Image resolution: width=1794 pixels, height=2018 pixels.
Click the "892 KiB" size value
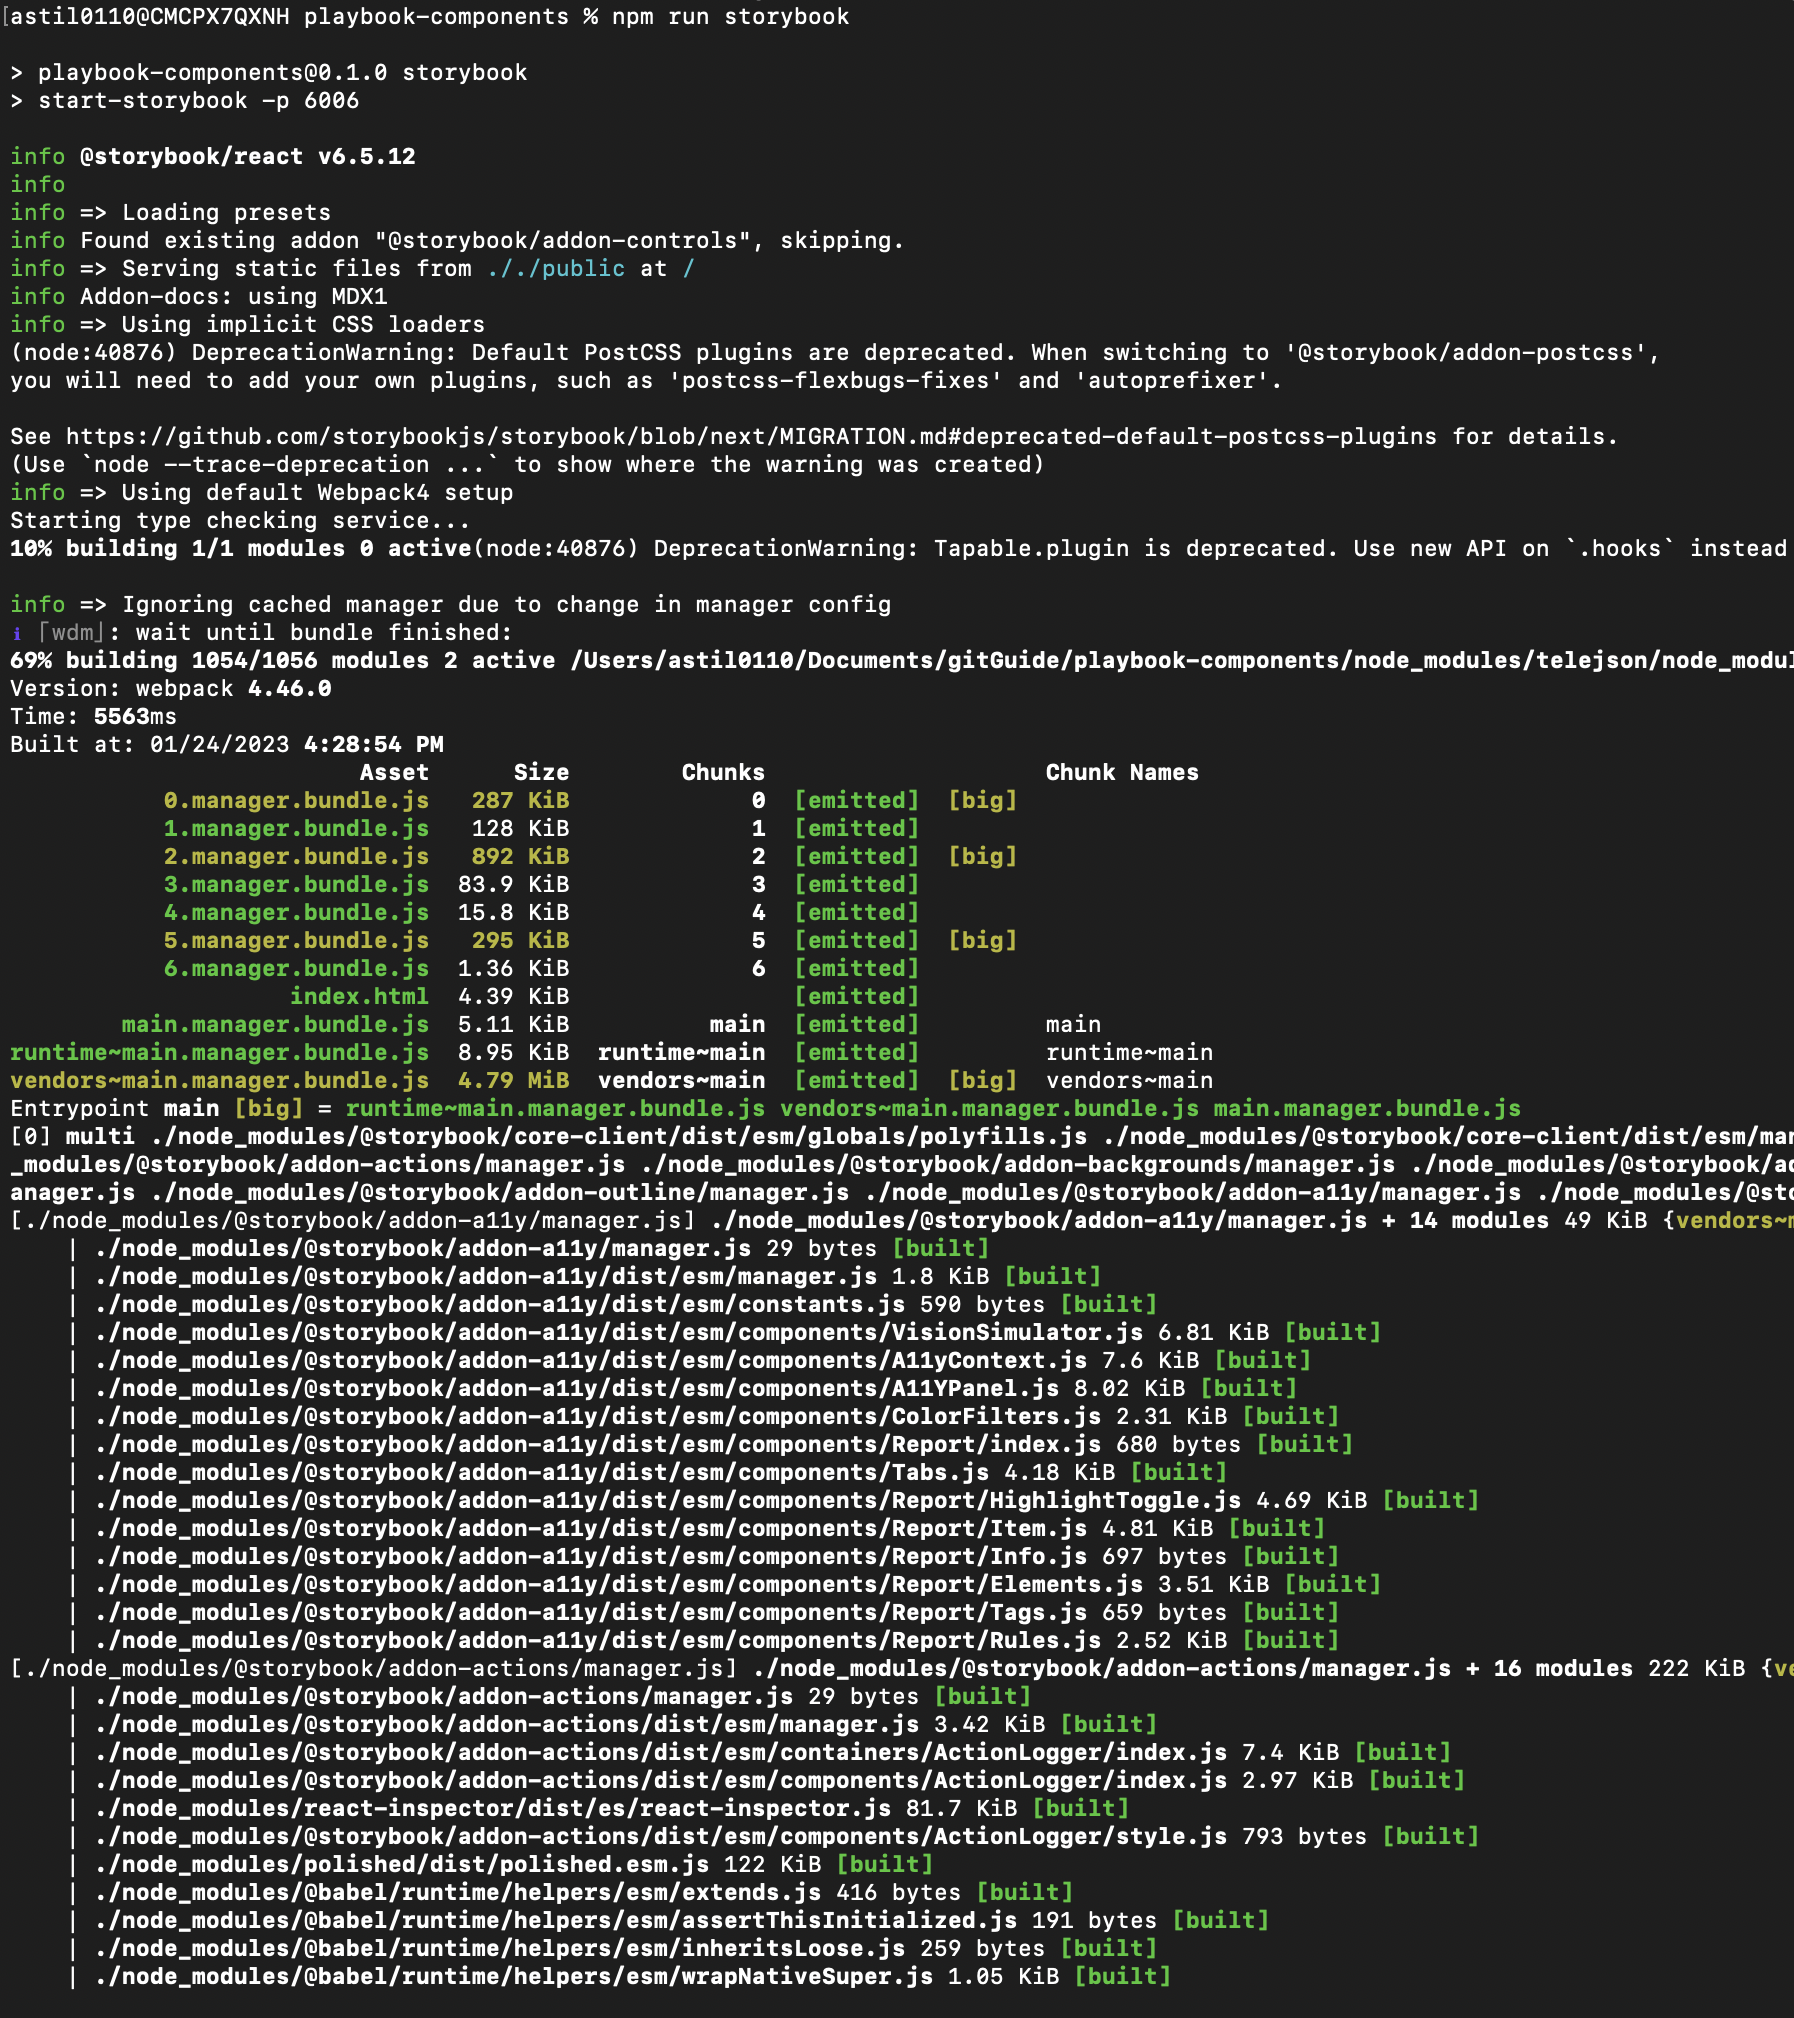pyautogui.click(x=520, y=857)
